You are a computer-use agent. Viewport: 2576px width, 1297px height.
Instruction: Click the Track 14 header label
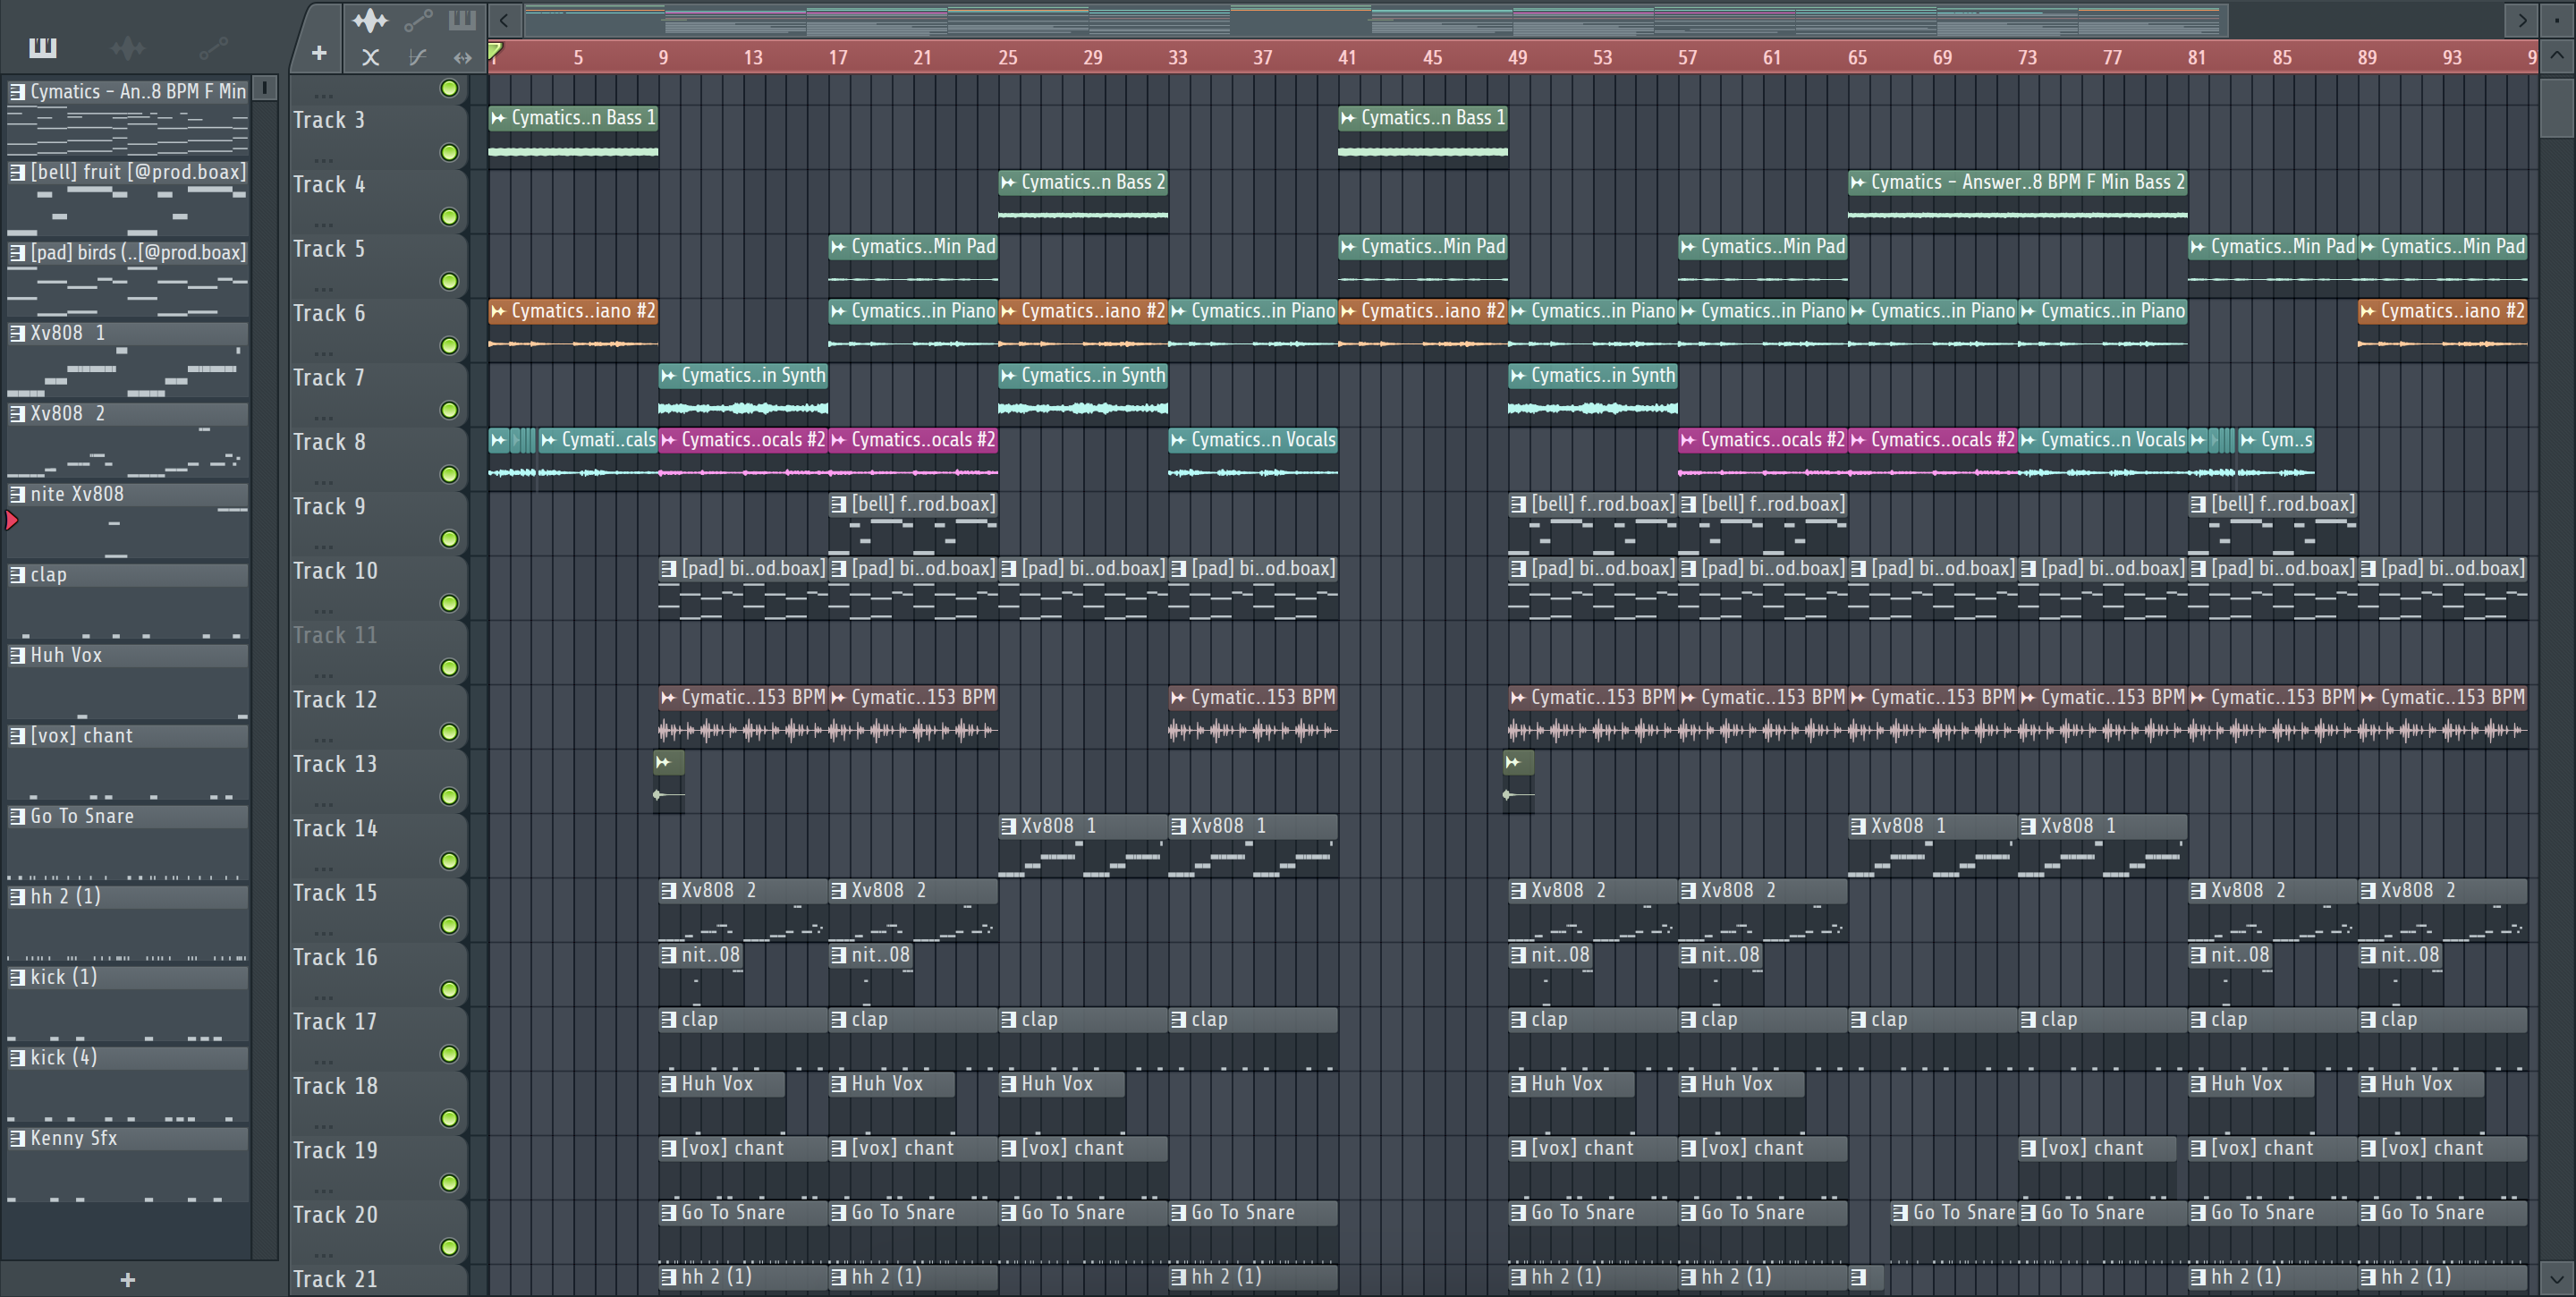(x=335, y=828)
